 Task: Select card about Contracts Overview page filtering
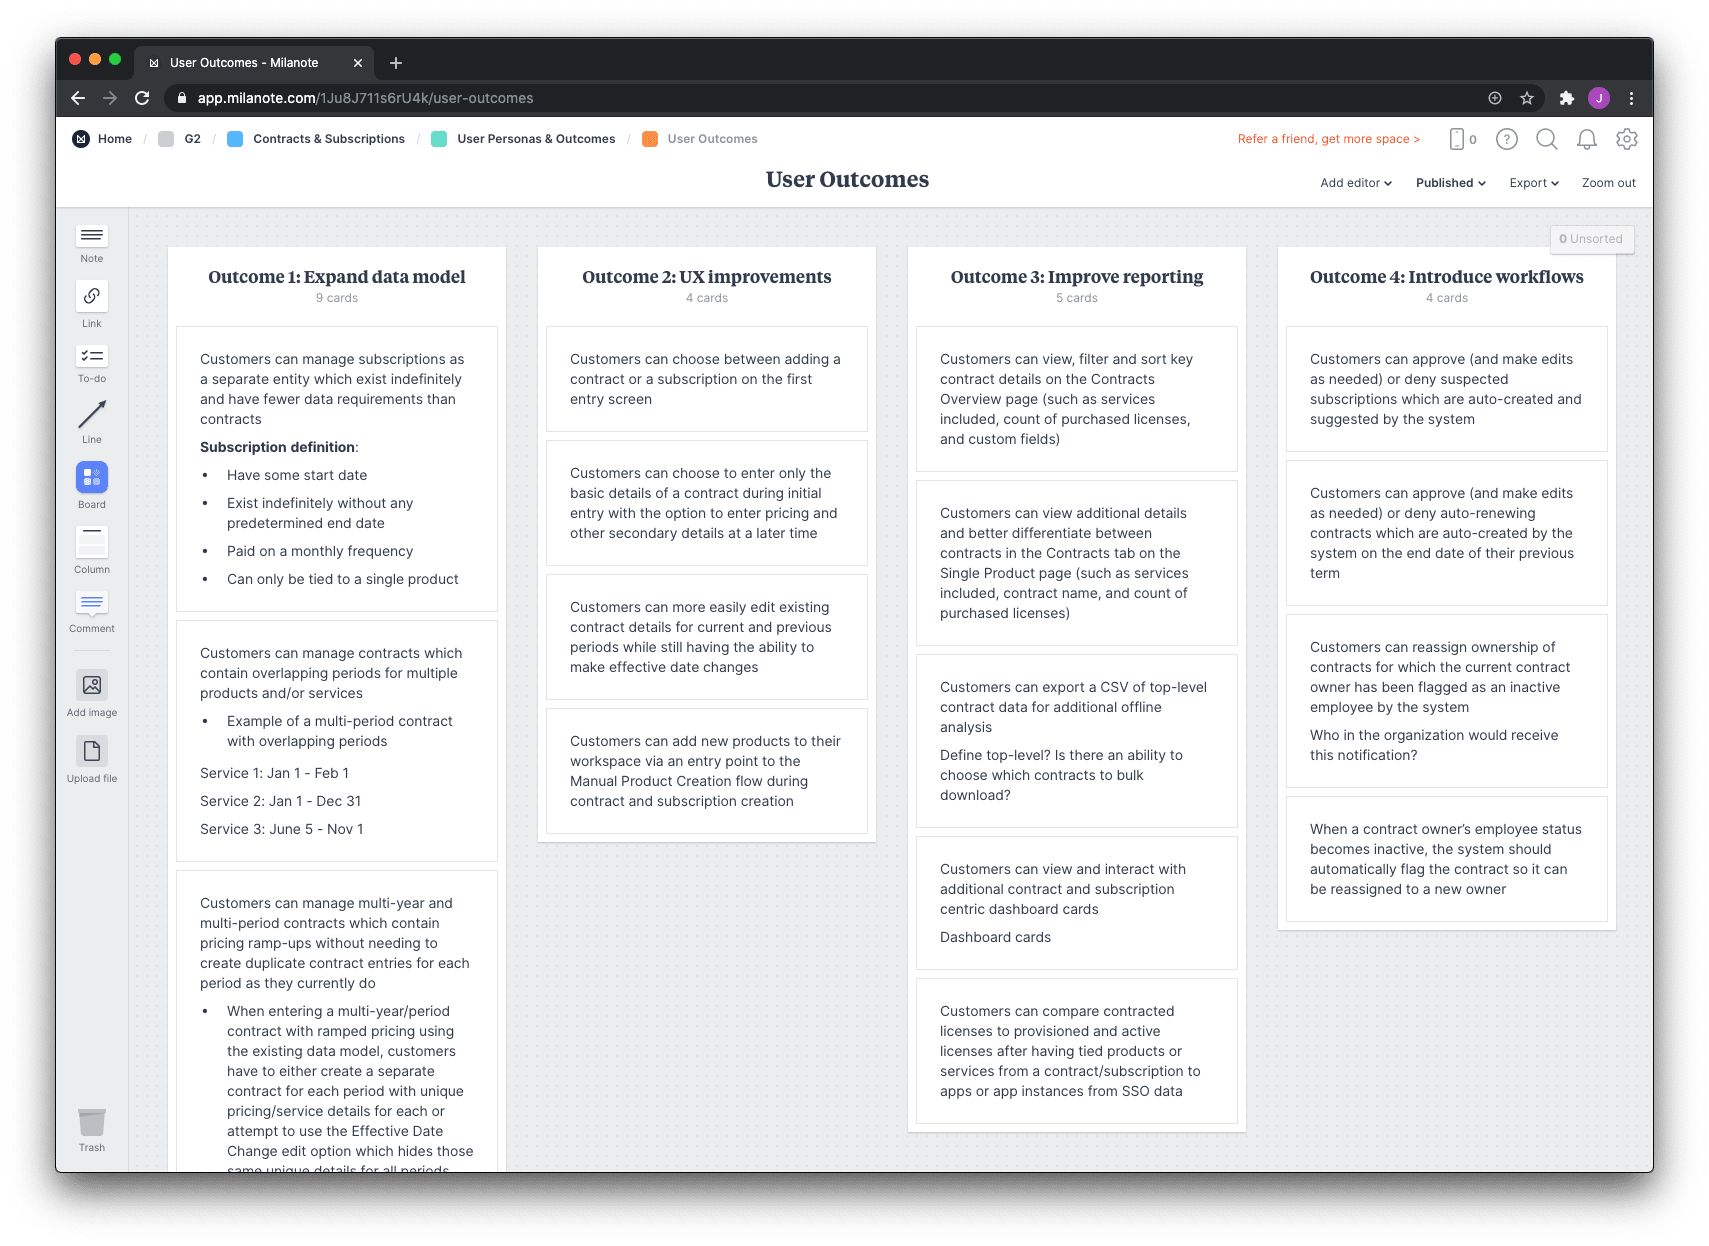[1077, 399]
